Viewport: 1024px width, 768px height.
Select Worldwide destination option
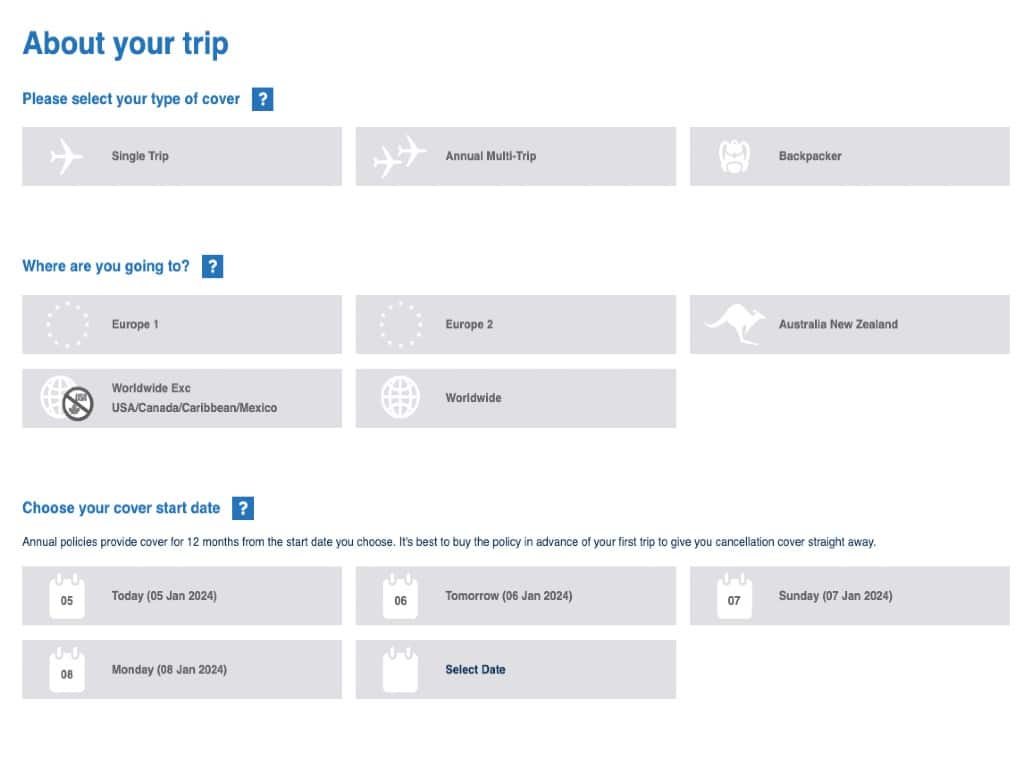[x=515, y=398]
